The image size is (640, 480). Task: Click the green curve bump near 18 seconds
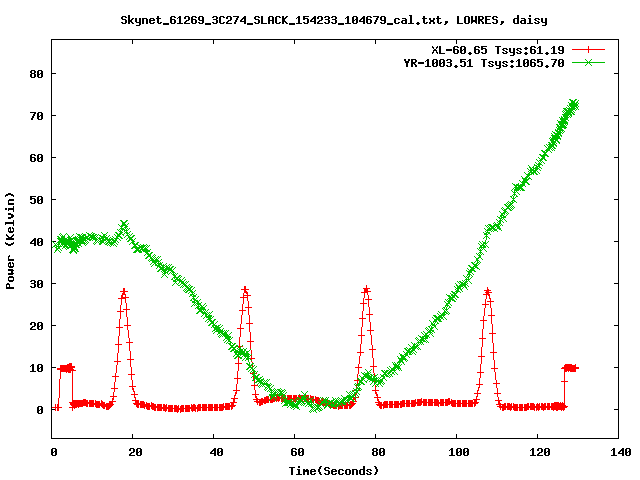[x=124, y=225]
